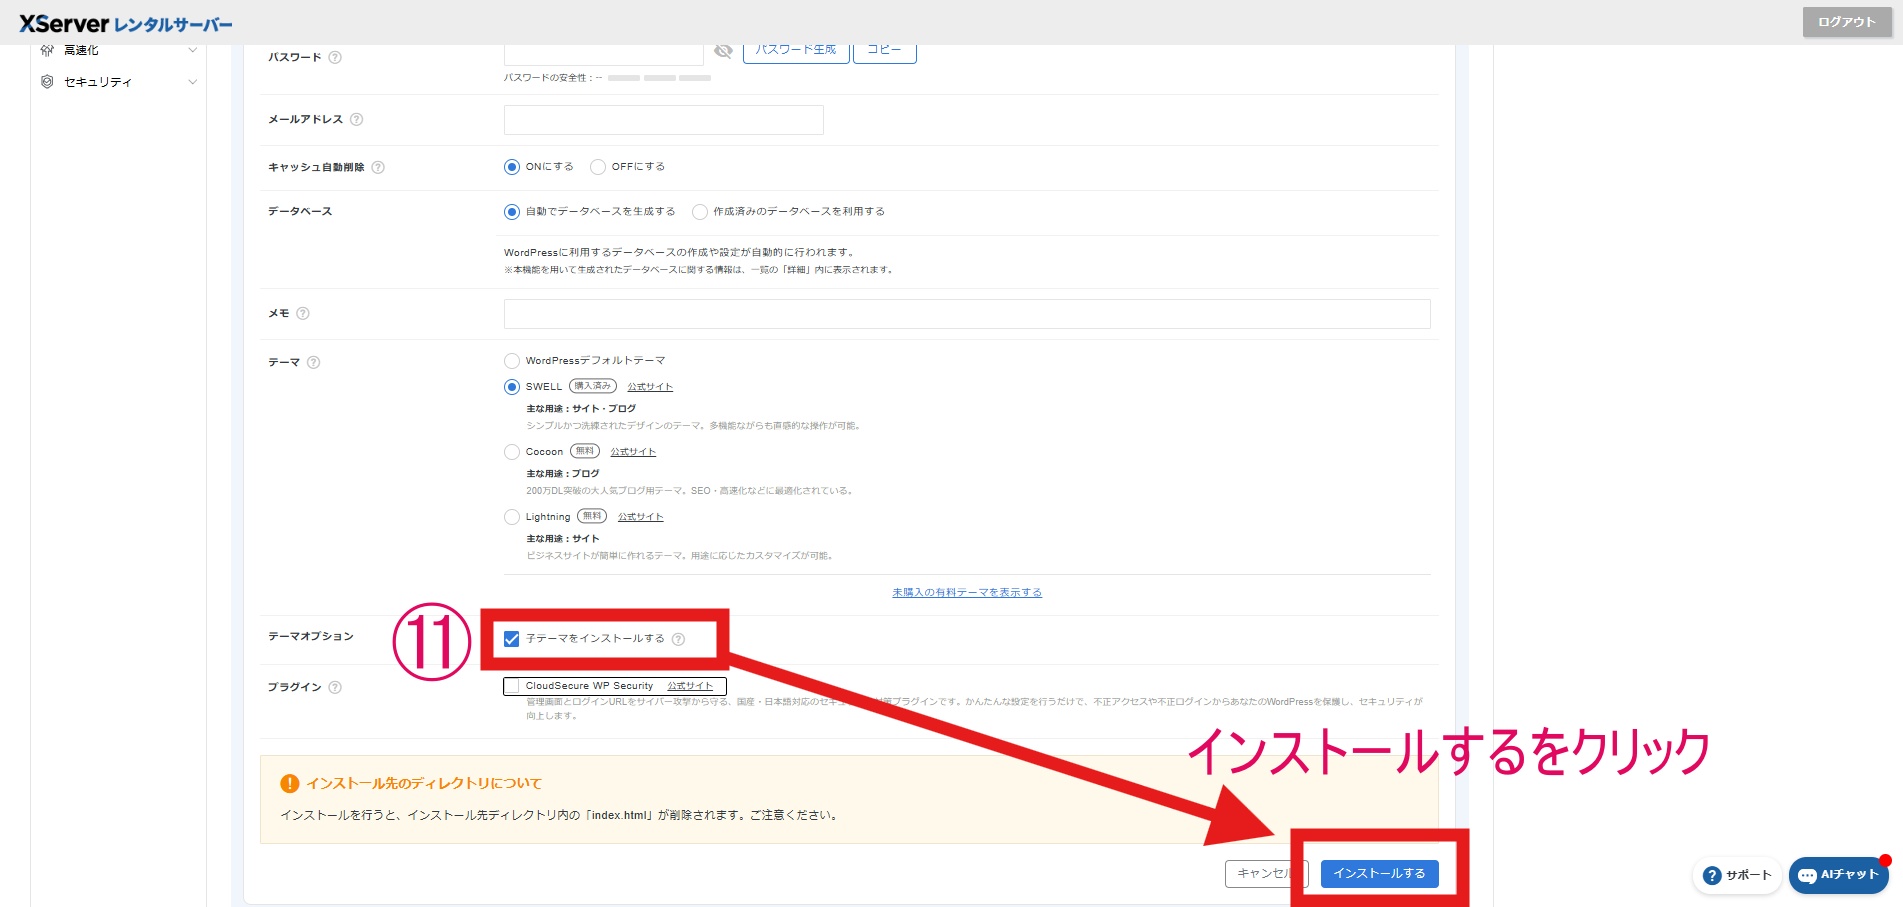The image size is (1903, 907).
Task: Show unpurchased themes via 未購入の有料テーマを表示する
Action: click(965, 591)
